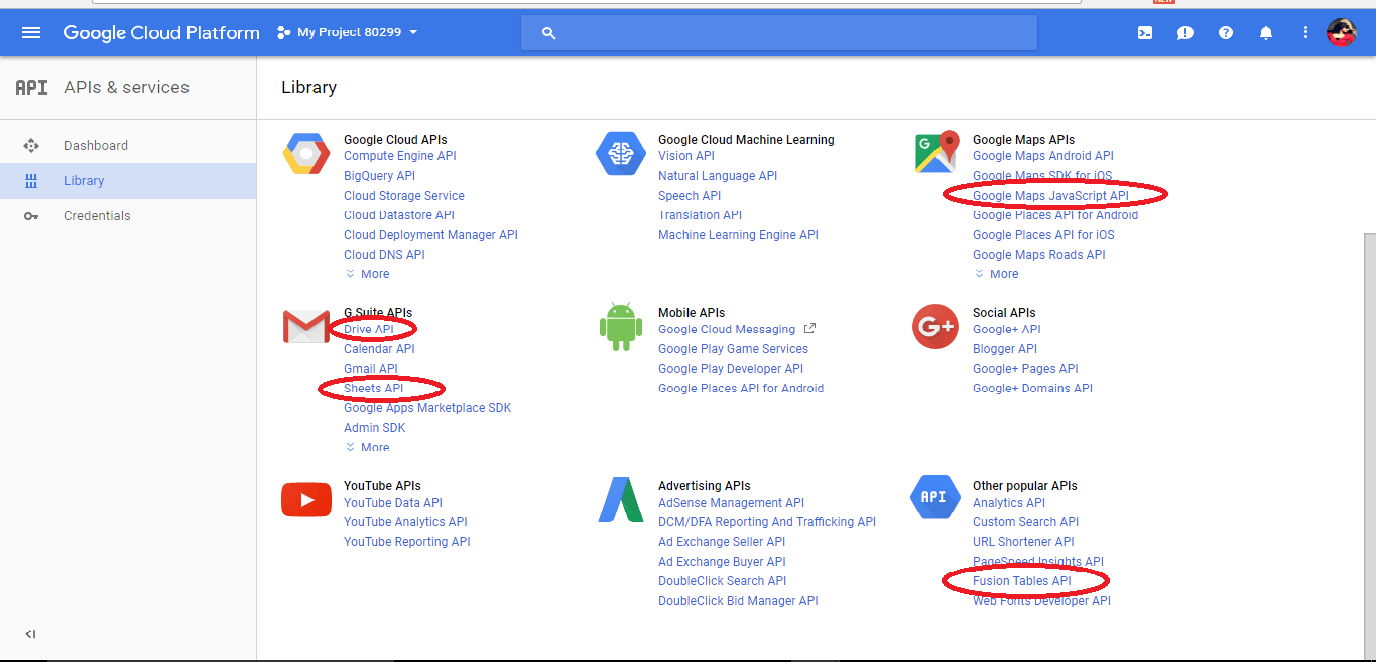Open Analytics API link
Viewport: 1376px width, 662px height.
pos(1009,503)
